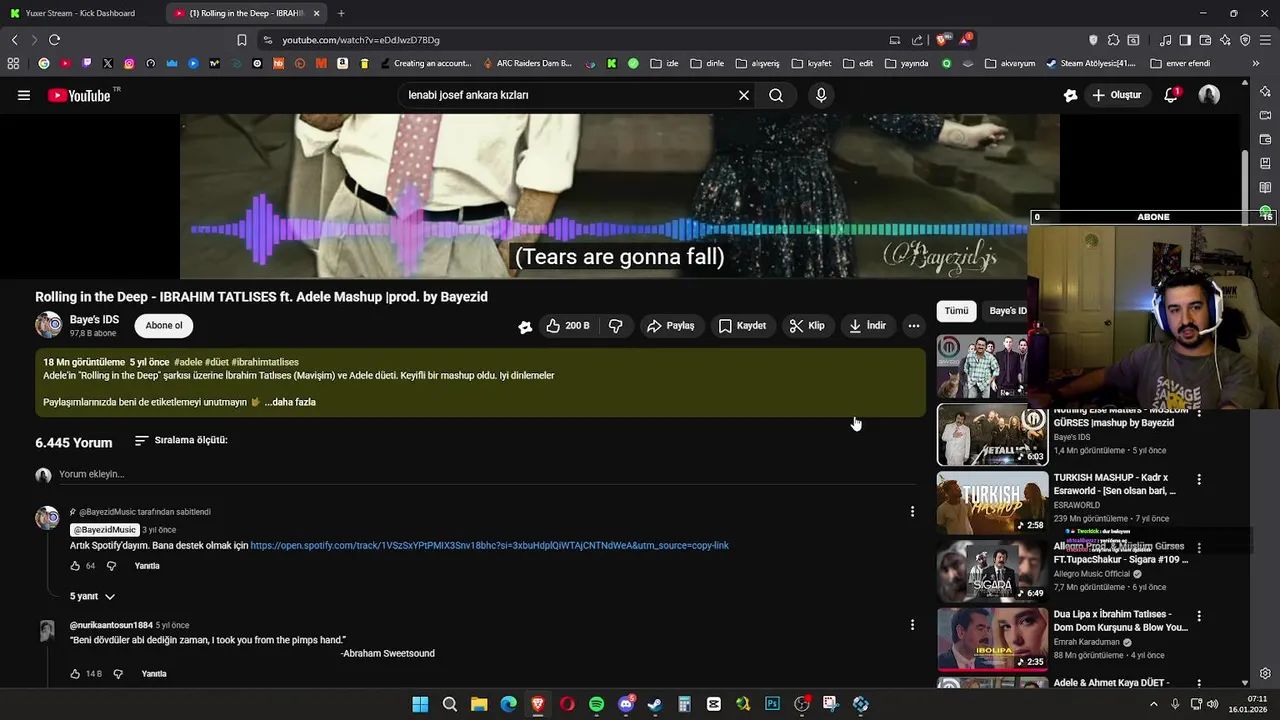Open the akvaryum bookmarks folder
The height and width of the screenshot is (720, 1280).
point(1010,63)
